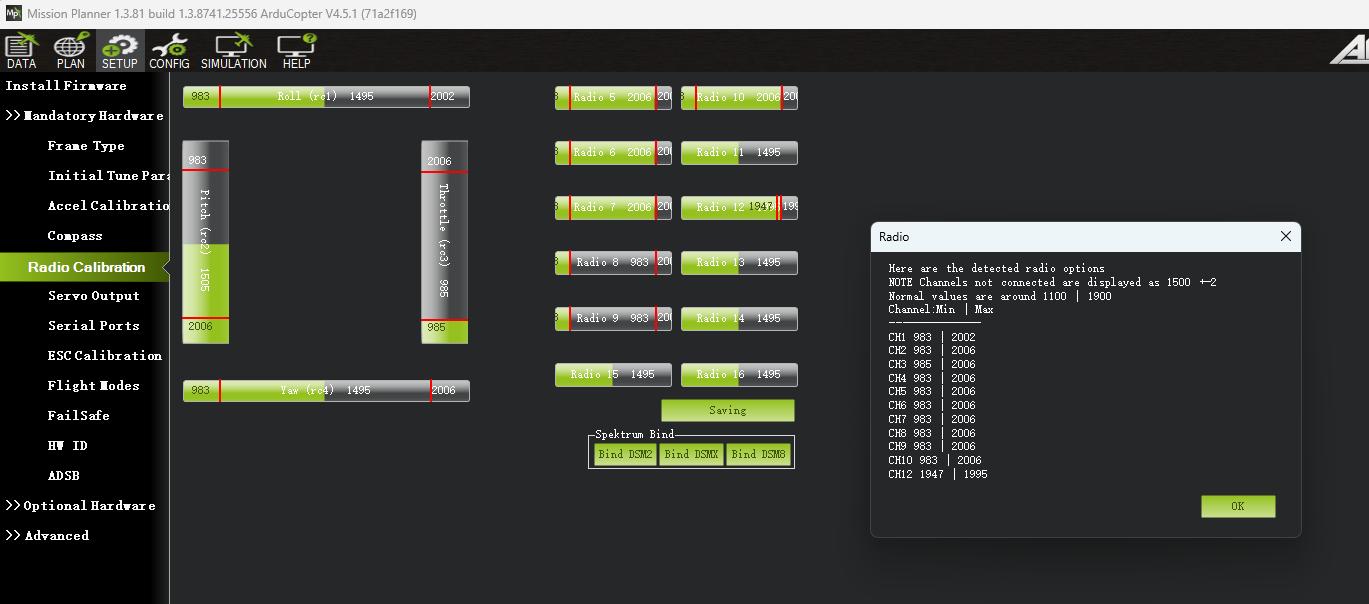Click the 'Normal values are around' line
Screen dimensions: 1369x604
(x=1000, y=296)
